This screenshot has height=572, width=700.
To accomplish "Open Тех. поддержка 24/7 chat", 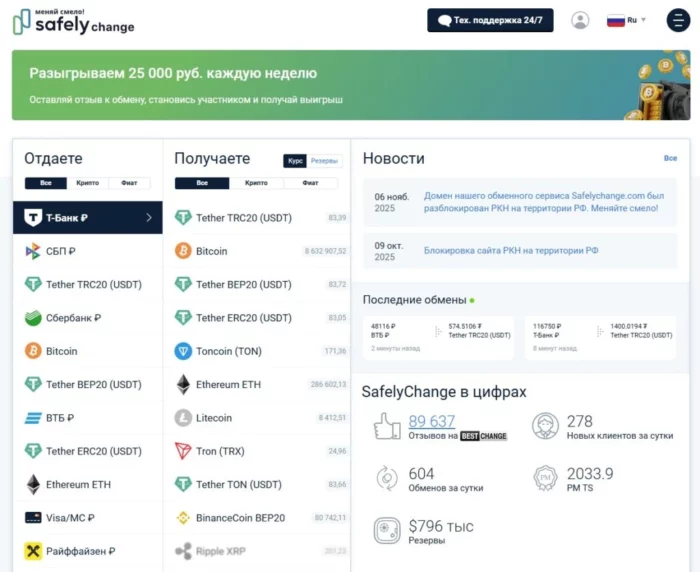I will pos(490,20).
